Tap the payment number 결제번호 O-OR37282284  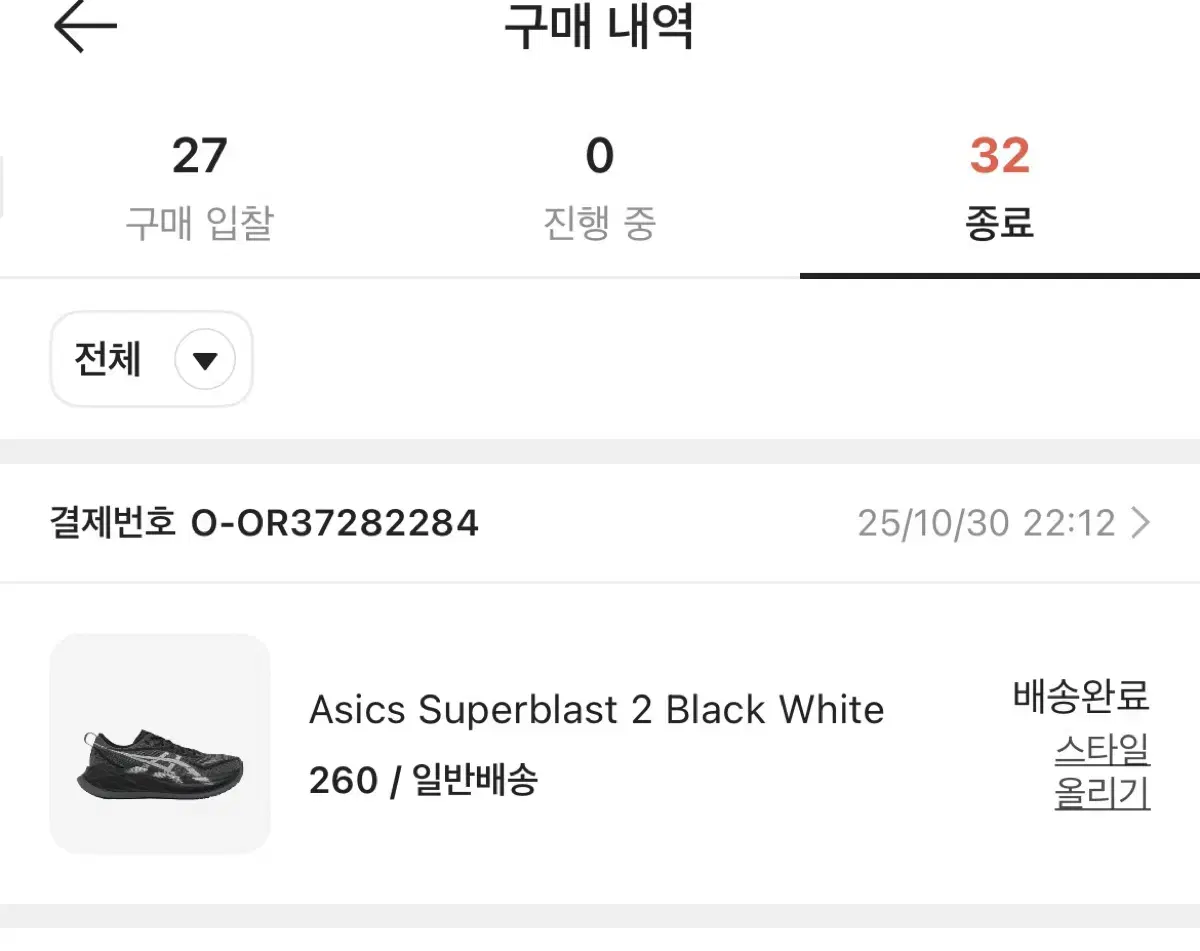(x=263, y=522)
